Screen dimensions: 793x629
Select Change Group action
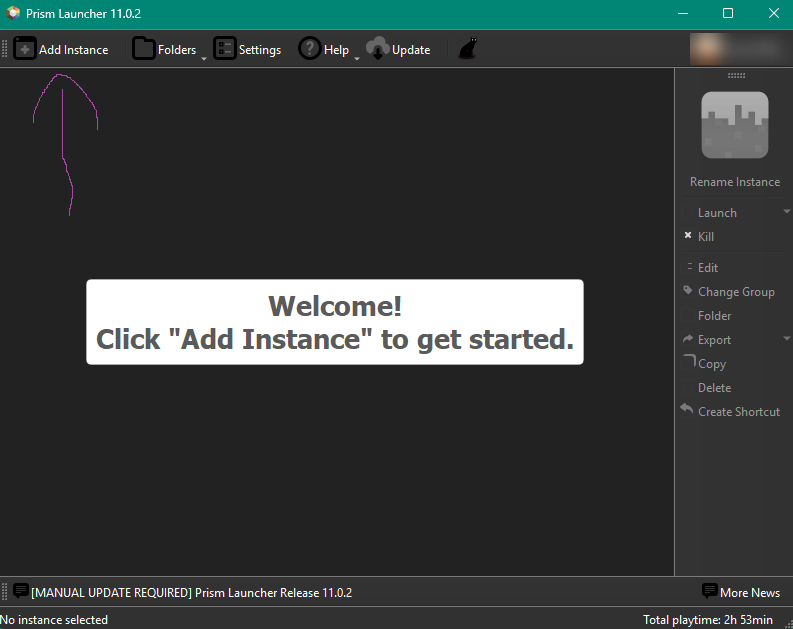point(736,292)
